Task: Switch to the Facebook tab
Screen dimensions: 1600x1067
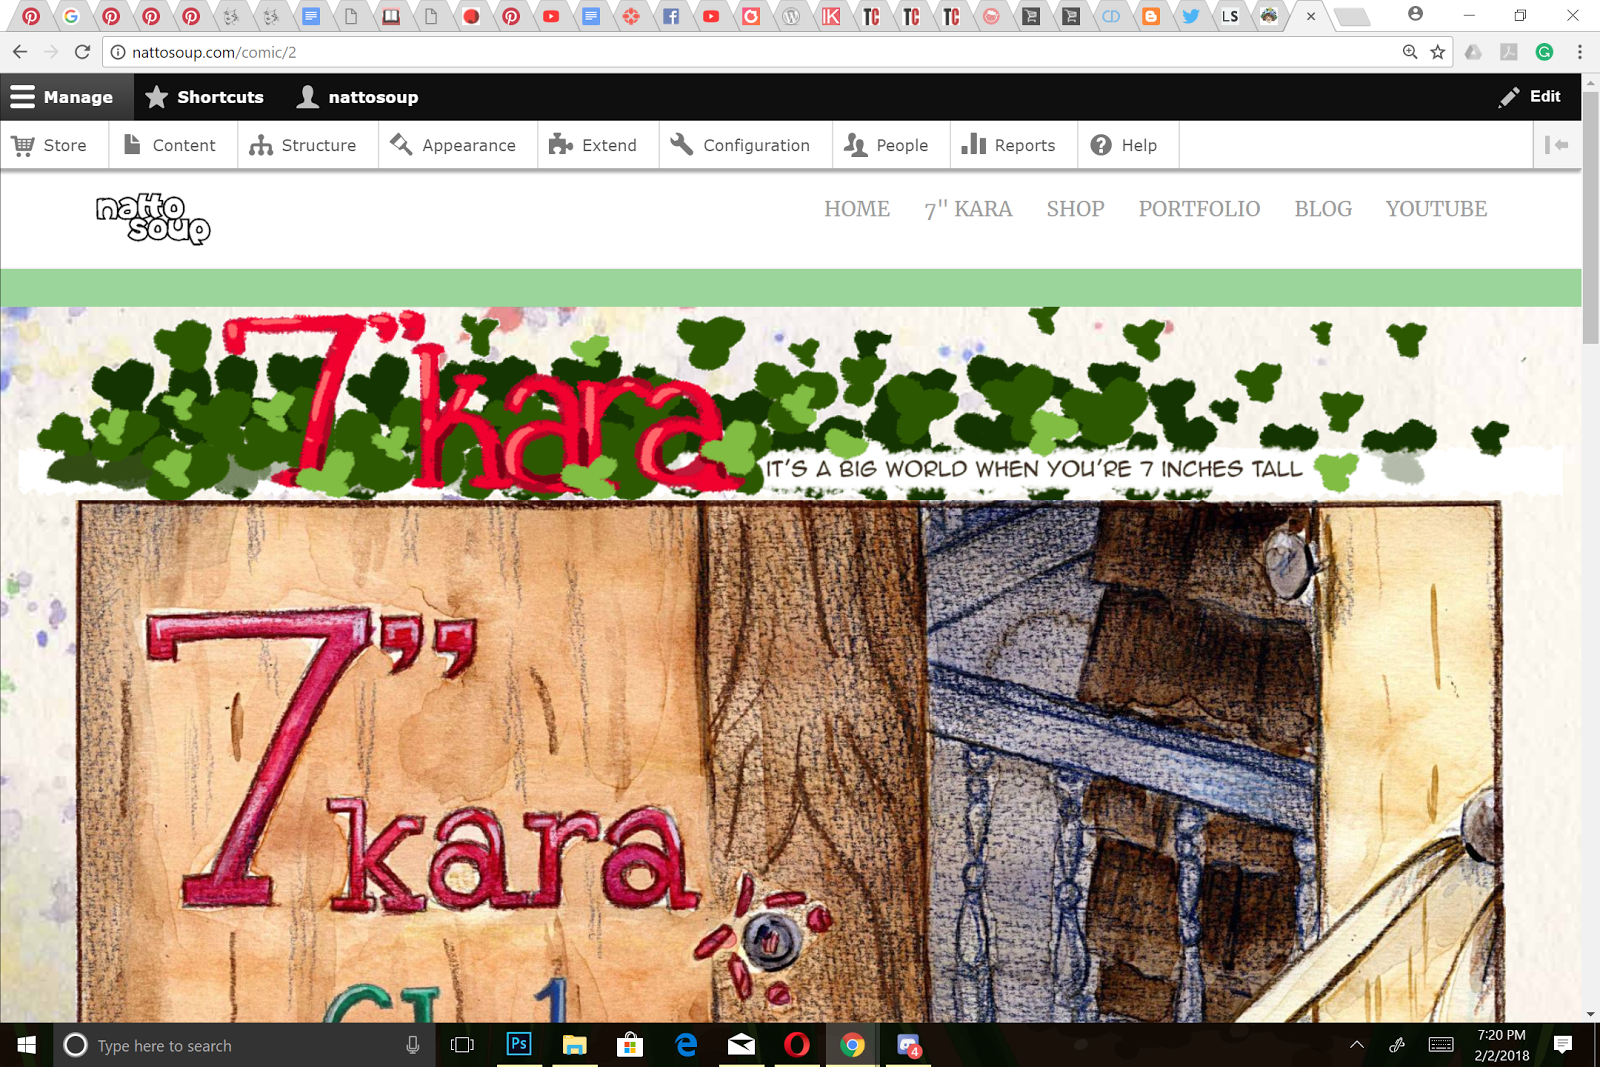Action: (x=671, y=16)
